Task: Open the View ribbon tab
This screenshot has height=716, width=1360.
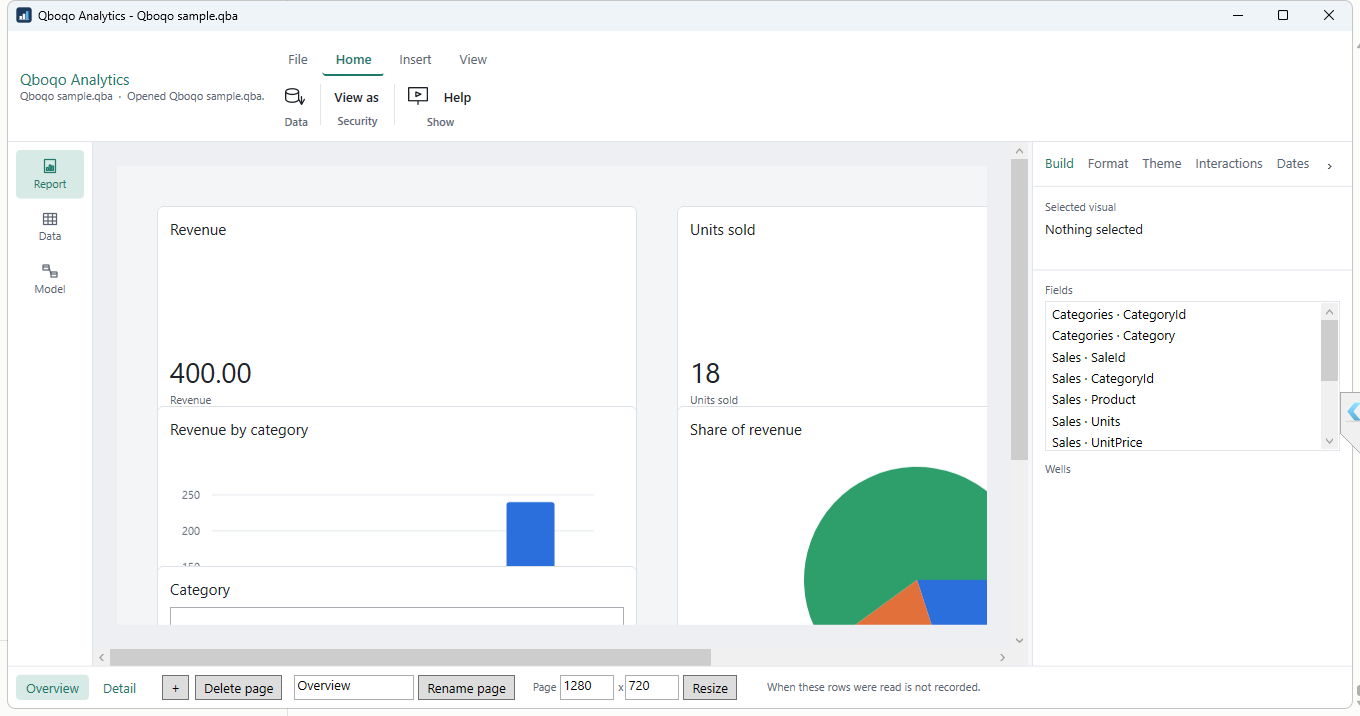Action: click(473, 60)
